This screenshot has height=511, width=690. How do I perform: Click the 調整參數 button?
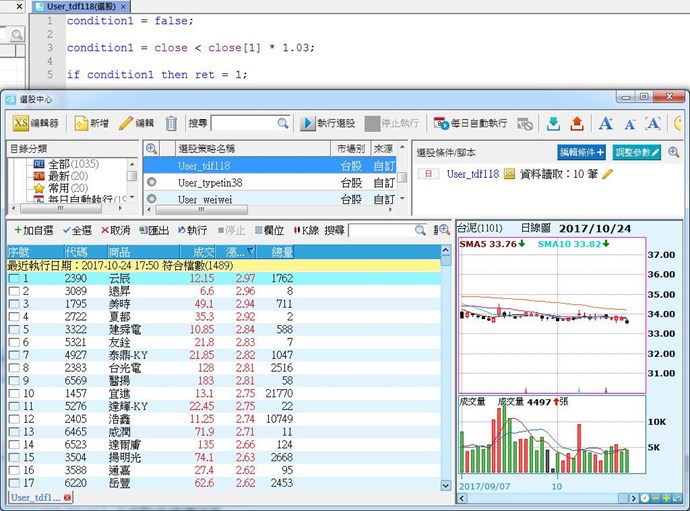[636, 152]
